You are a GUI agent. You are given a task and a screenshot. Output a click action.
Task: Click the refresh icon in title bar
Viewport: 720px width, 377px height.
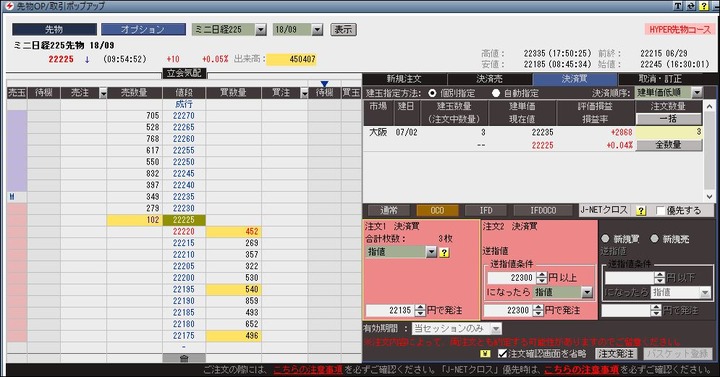point(691,6)
